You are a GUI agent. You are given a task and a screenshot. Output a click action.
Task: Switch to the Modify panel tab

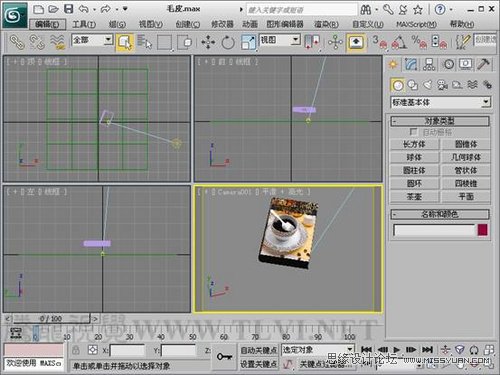pyautogui.click(x=411, y=64)
